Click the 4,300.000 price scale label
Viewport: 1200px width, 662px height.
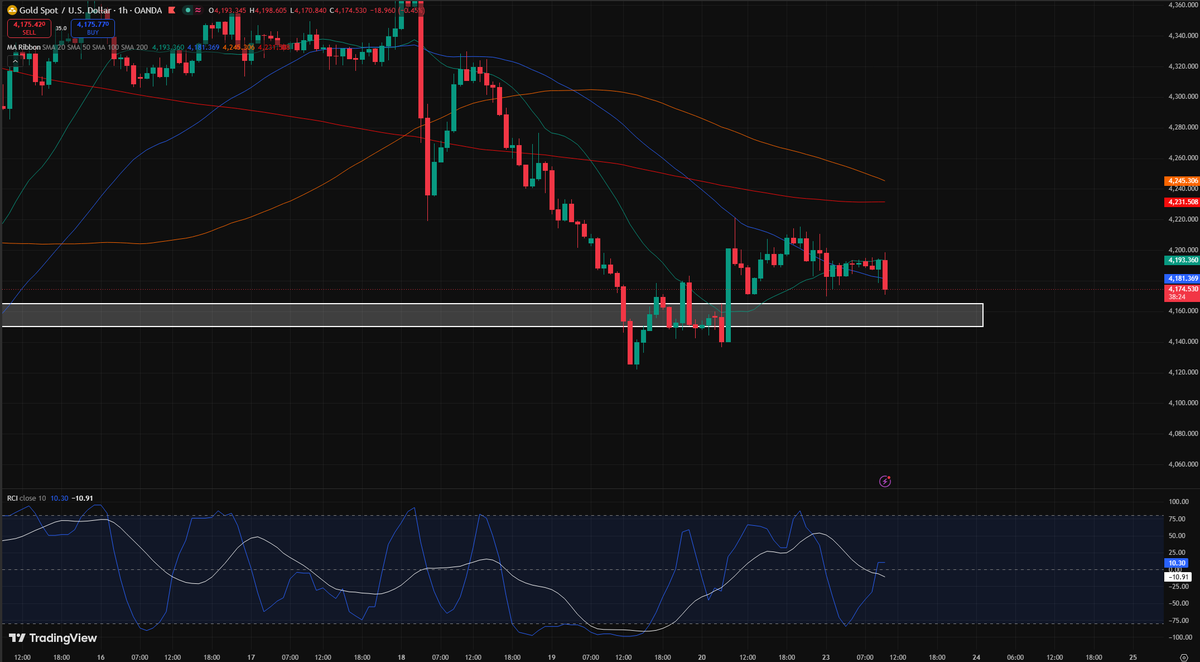tap(1181, 97)
